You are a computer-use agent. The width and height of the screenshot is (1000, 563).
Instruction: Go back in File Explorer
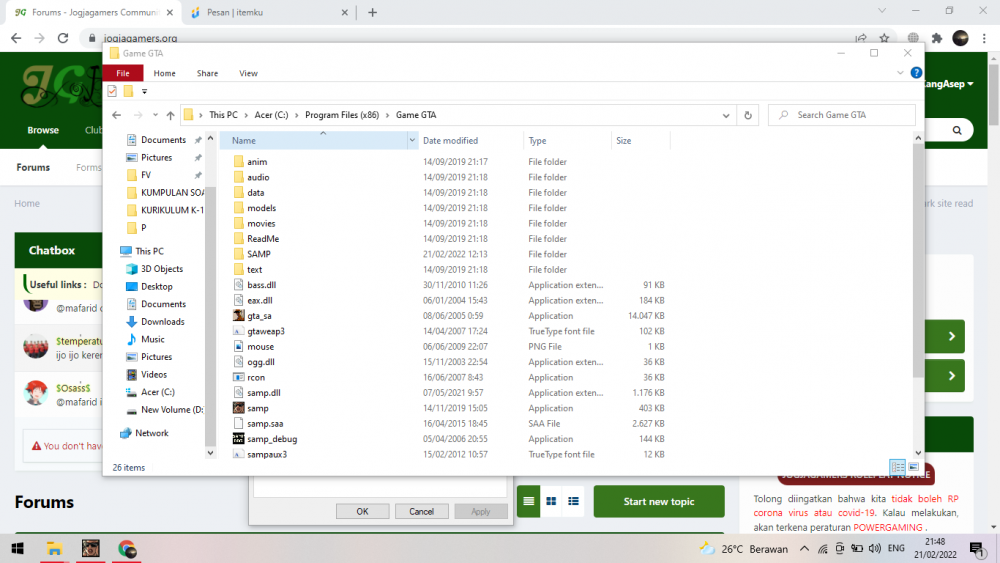[116, 115]
